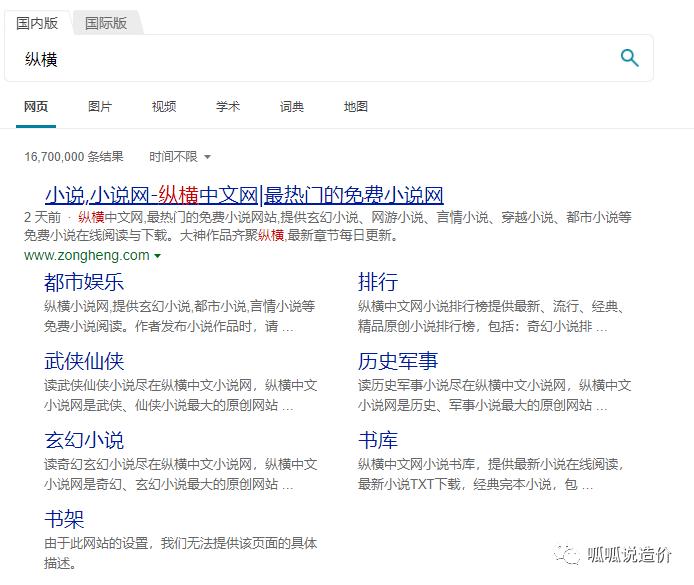Select the 网页 results tab

tap(36, 107)
